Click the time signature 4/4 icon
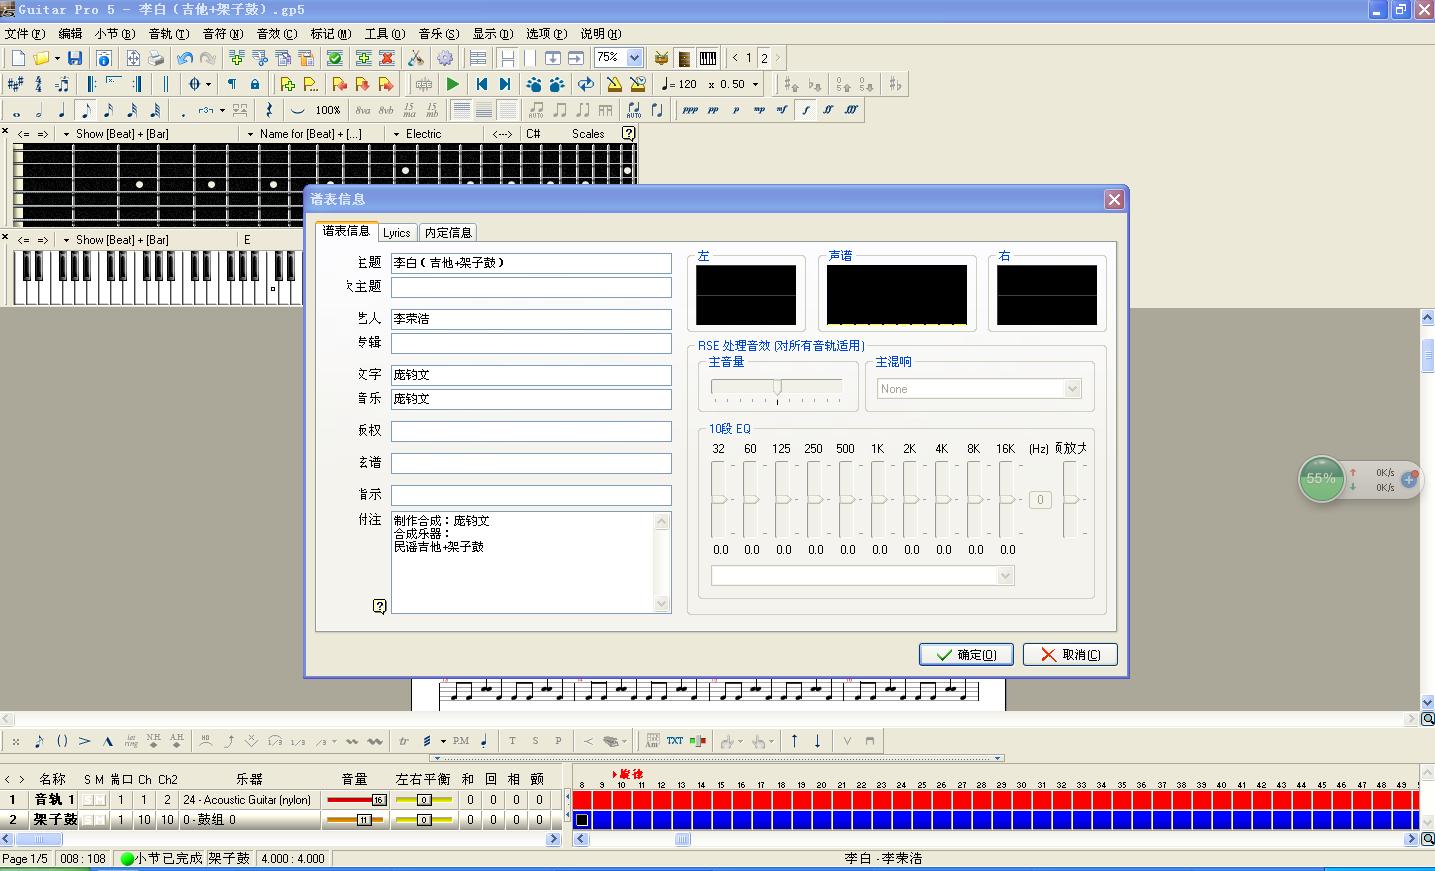 [x=39, y=84]
